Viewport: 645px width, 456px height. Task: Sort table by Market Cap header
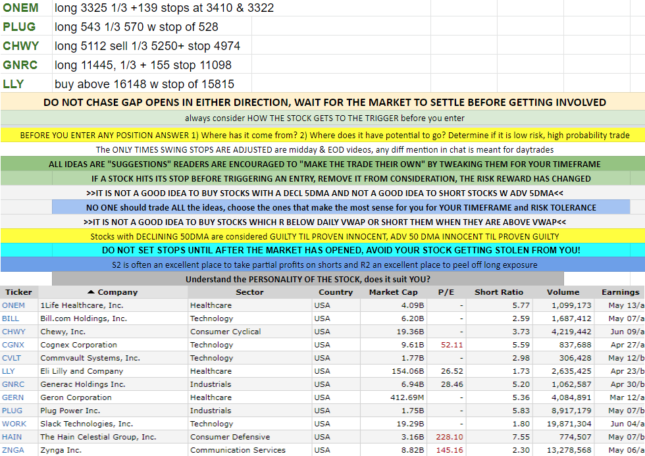pos(393,292)
